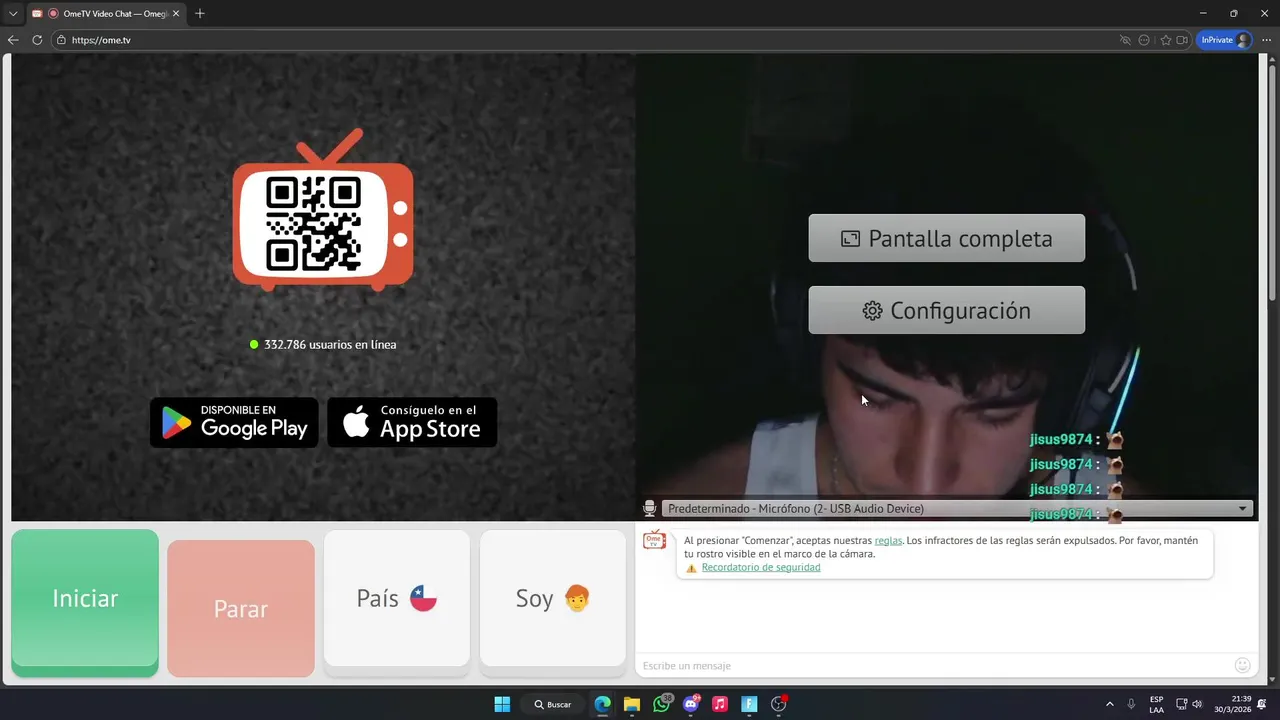Click the system tray microphone icon
Image resolution: width=1280 pixels, height=720 pixels.
pos(1131,704)
